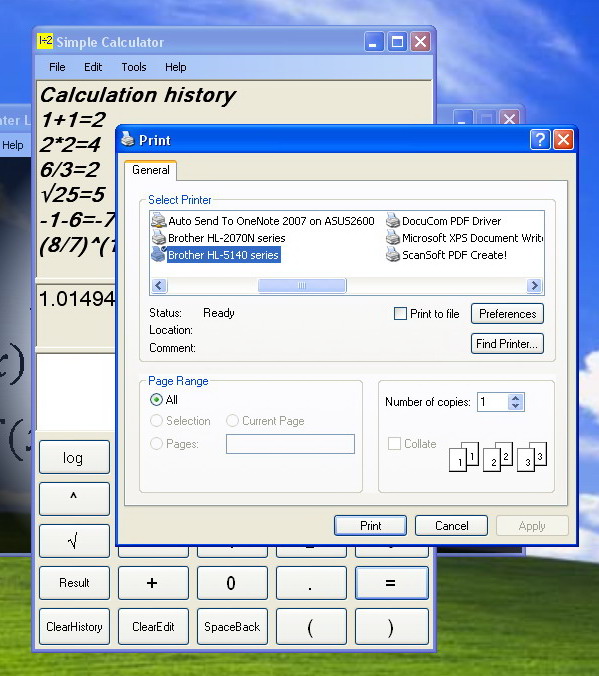The height and width of the screenshot is (676, 599).
Task: Click the 0 digit button on the calculator
Action: tap(232, 583)
